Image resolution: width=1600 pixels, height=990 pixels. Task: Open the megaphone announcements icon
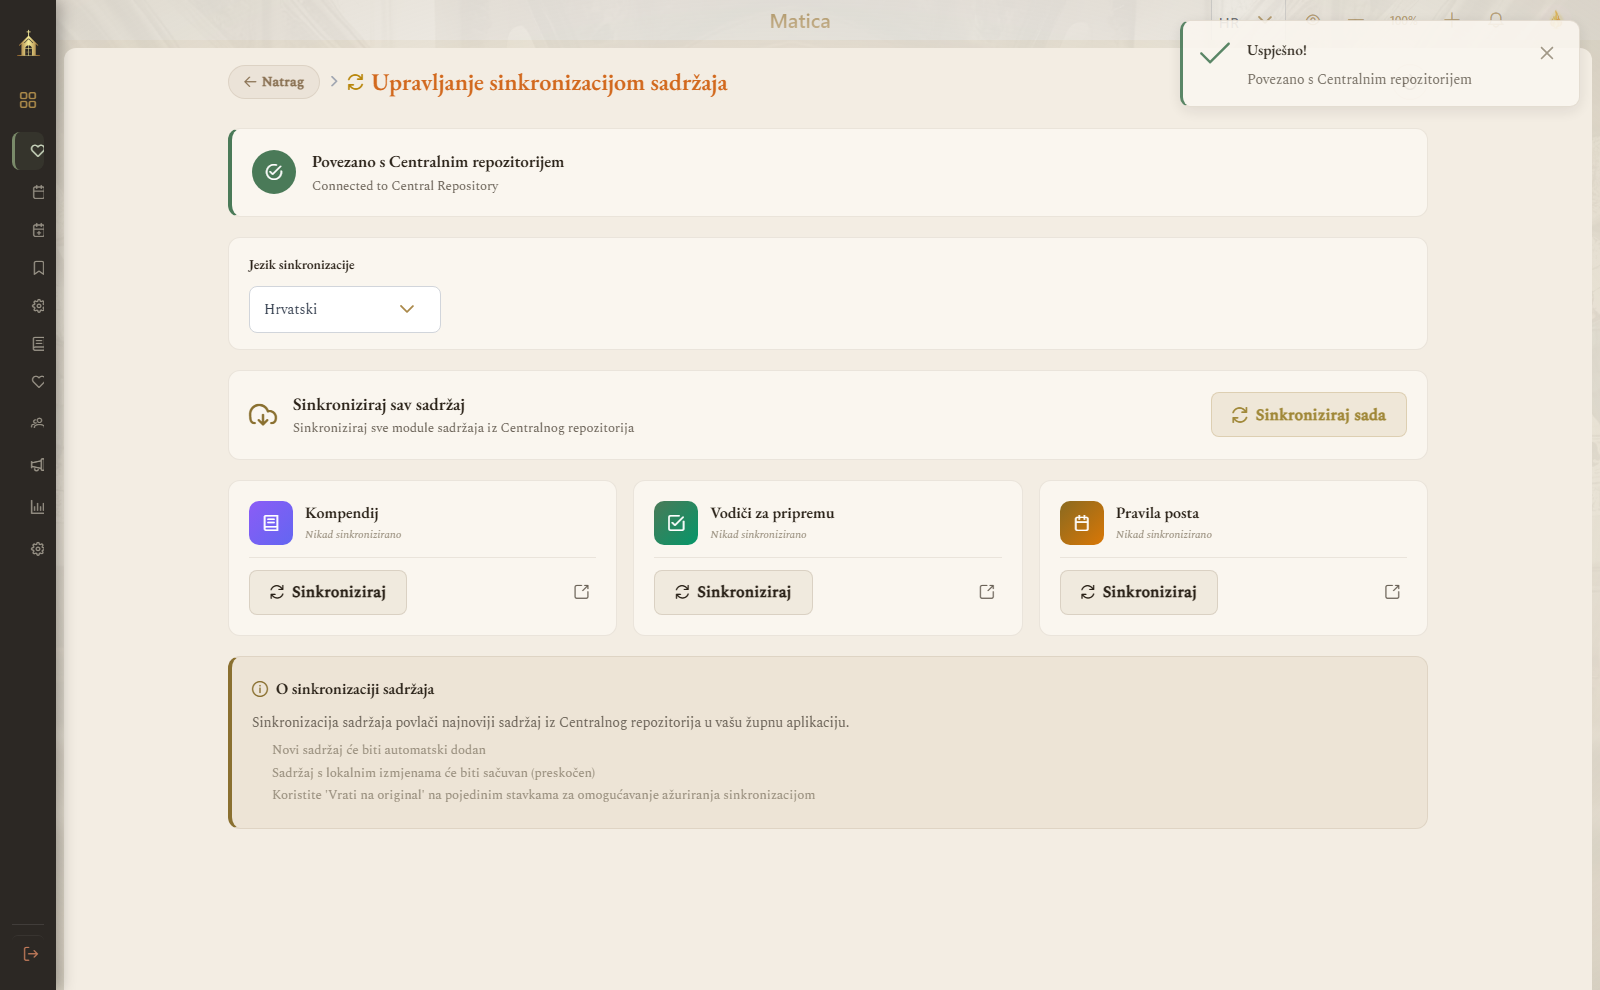[38, 465]
